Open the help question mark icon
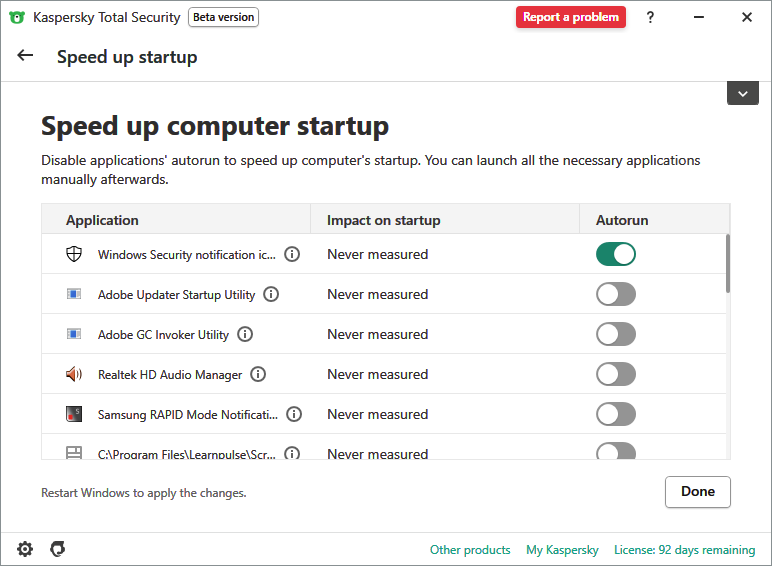Viewport: 772px width, 566px height. [650, 17]
